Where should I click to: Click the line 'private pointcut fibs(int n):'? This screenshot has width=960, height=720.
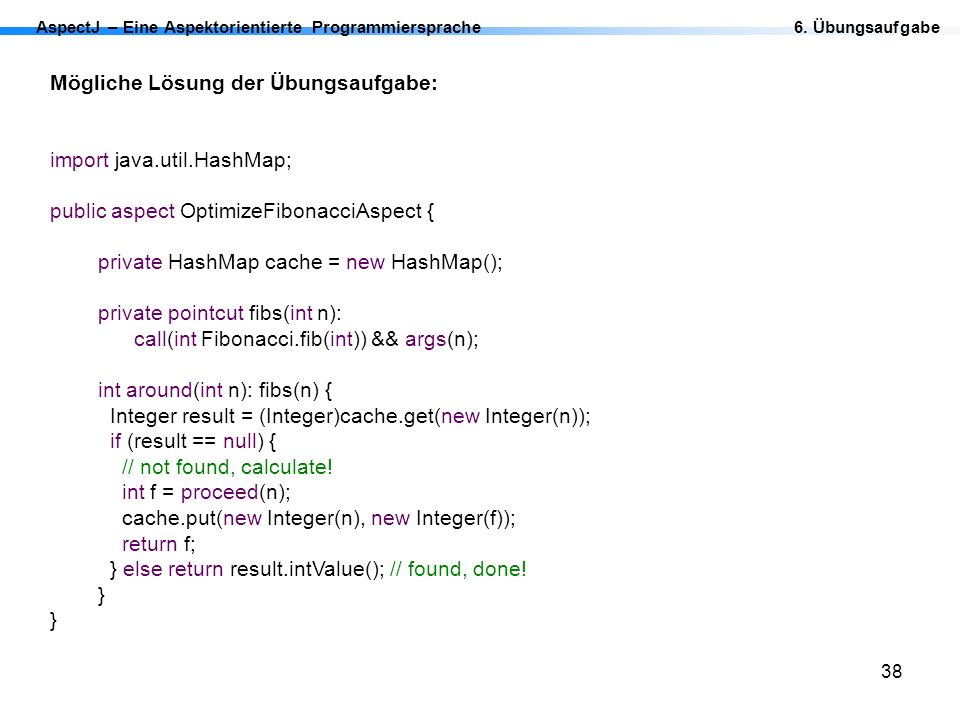(219, 313)
